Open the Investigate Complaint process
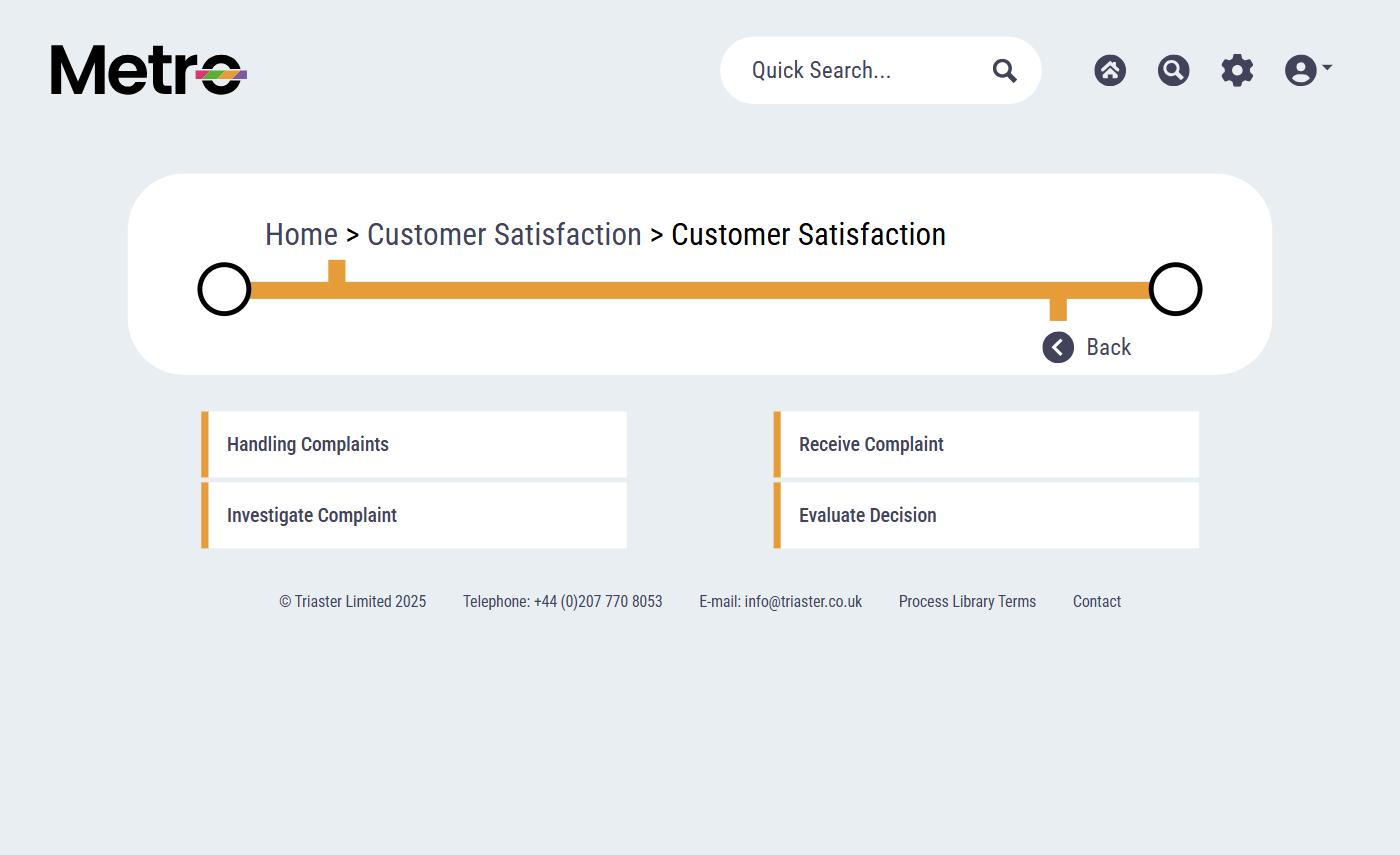Image resolution: width=1400 pixels, height=855 pixels. [414, 515]
